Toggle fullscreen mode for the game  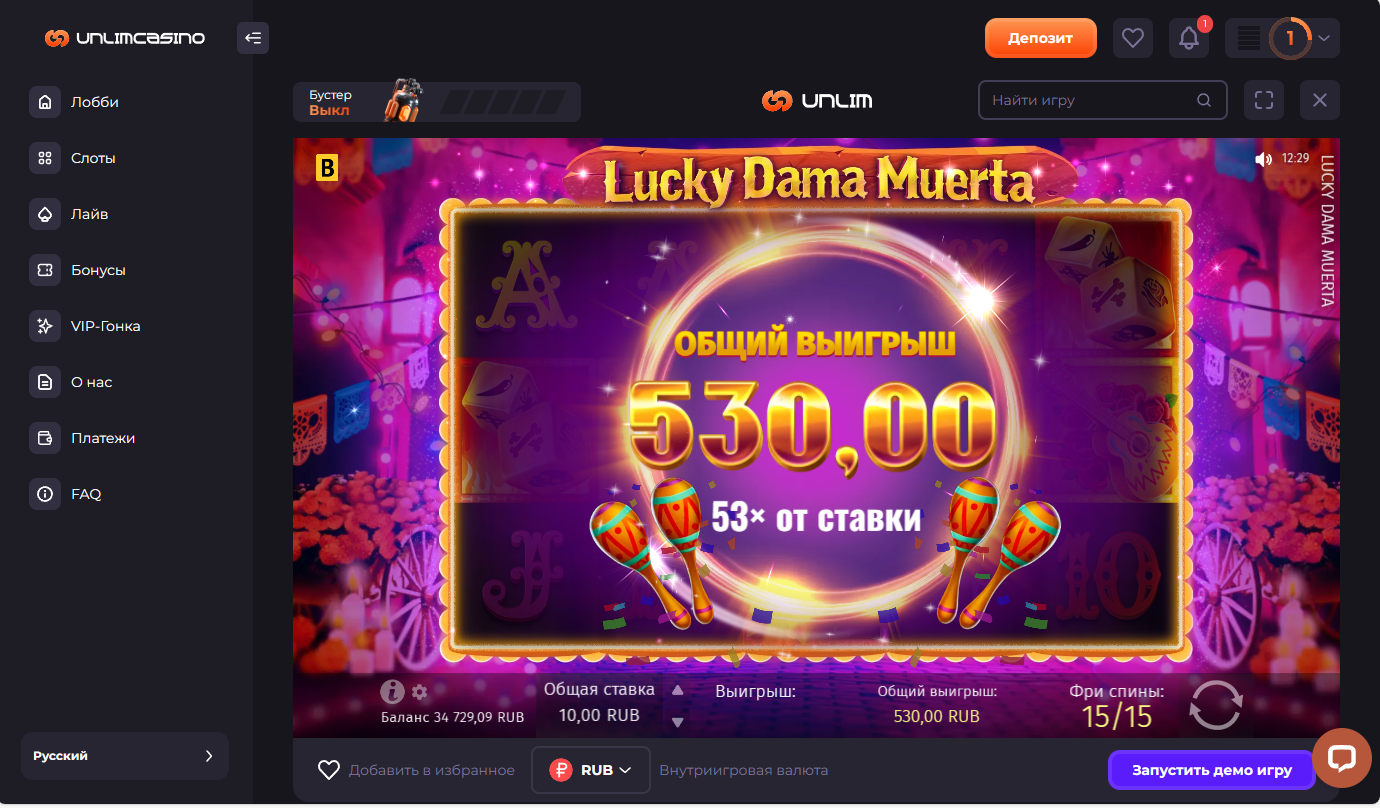click(1264, 100)
